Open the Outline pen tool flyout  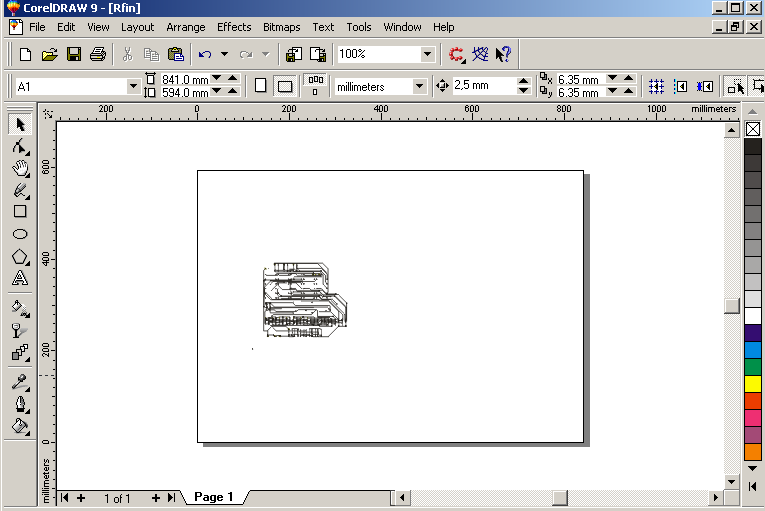click(x=20, y=404)
